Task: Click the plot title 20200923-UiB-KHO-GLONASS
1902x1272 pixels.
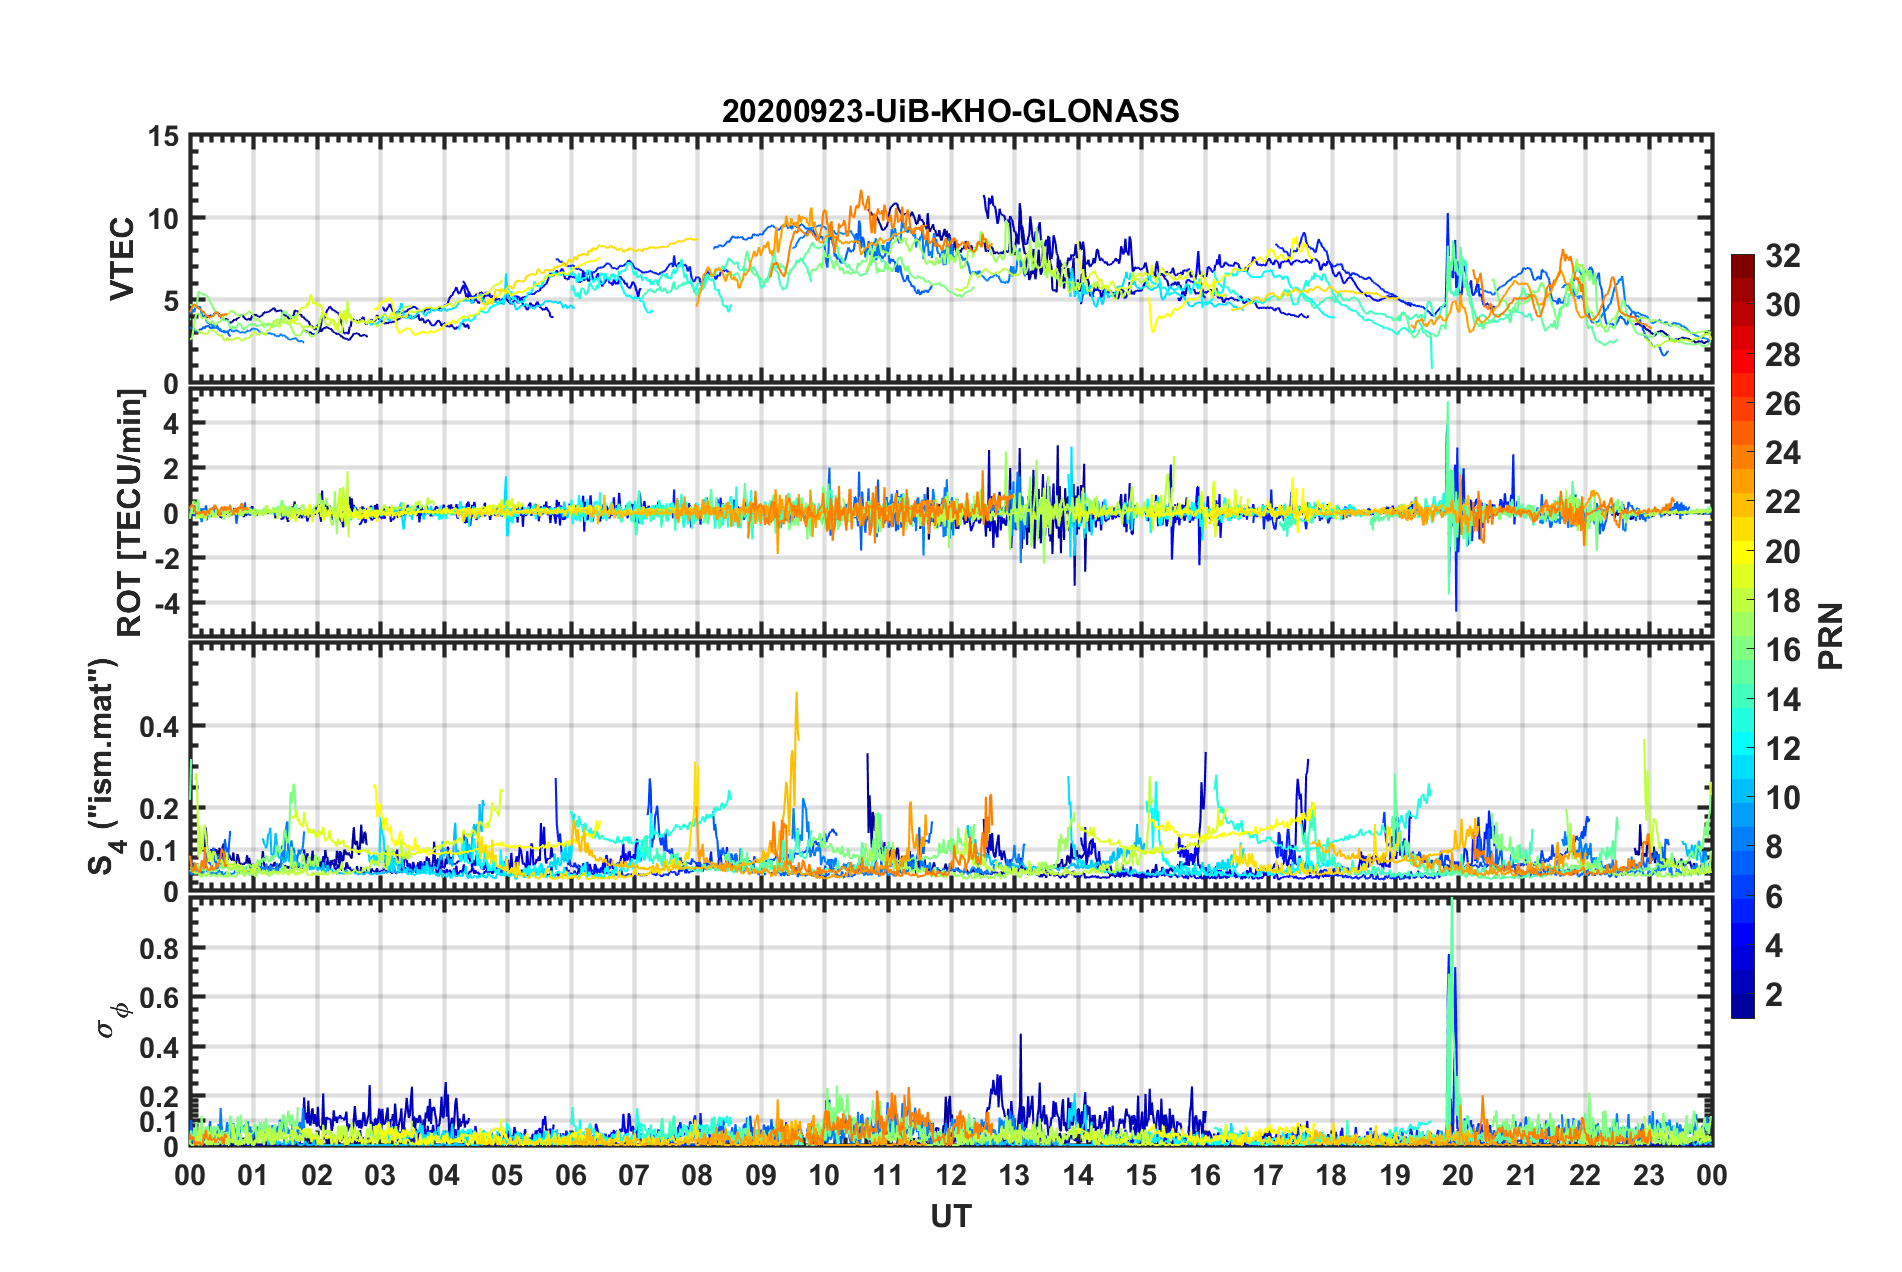Action: tap(950, 110)
